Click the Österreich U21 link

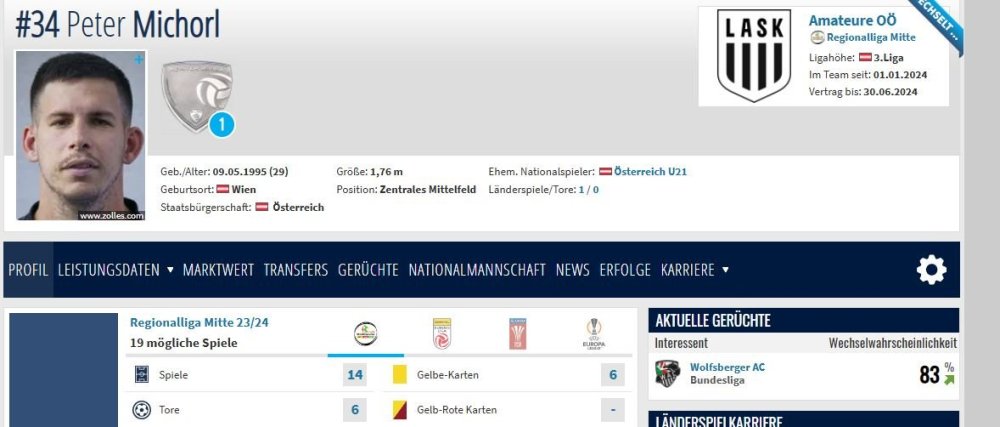(x=650, y=172)
